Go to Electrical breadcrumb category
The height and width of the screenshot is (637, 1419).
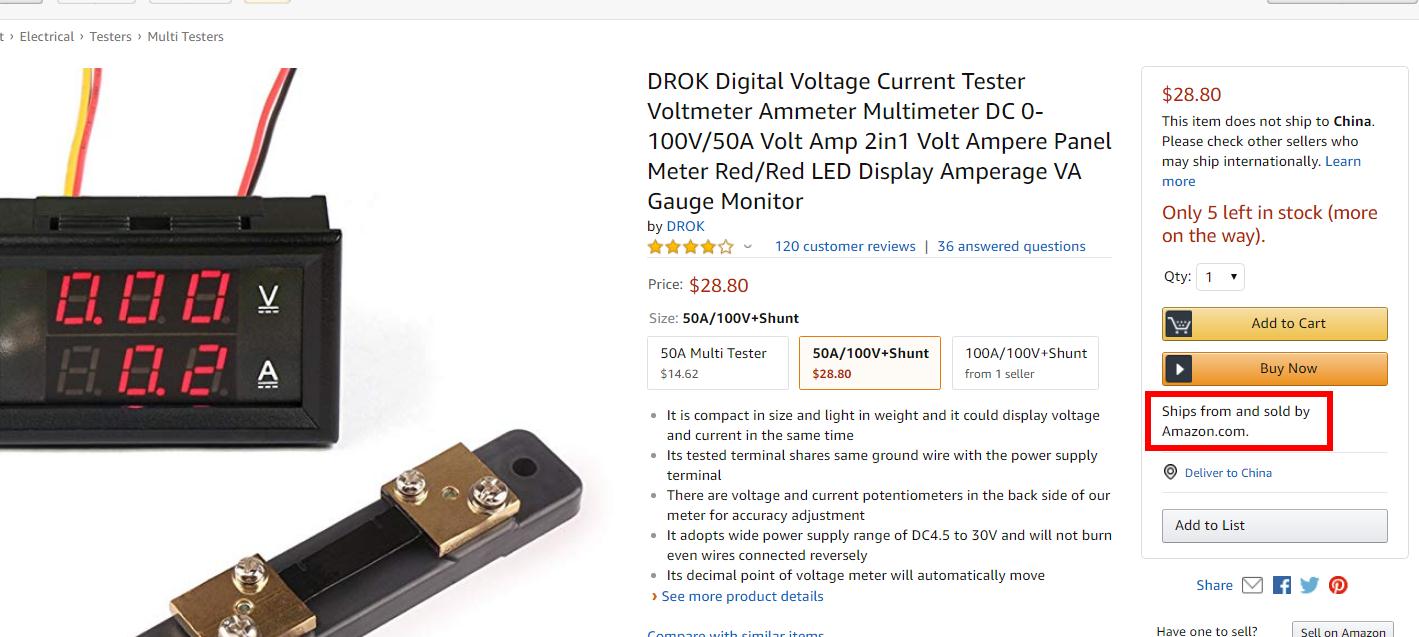[x=47, y=36]
